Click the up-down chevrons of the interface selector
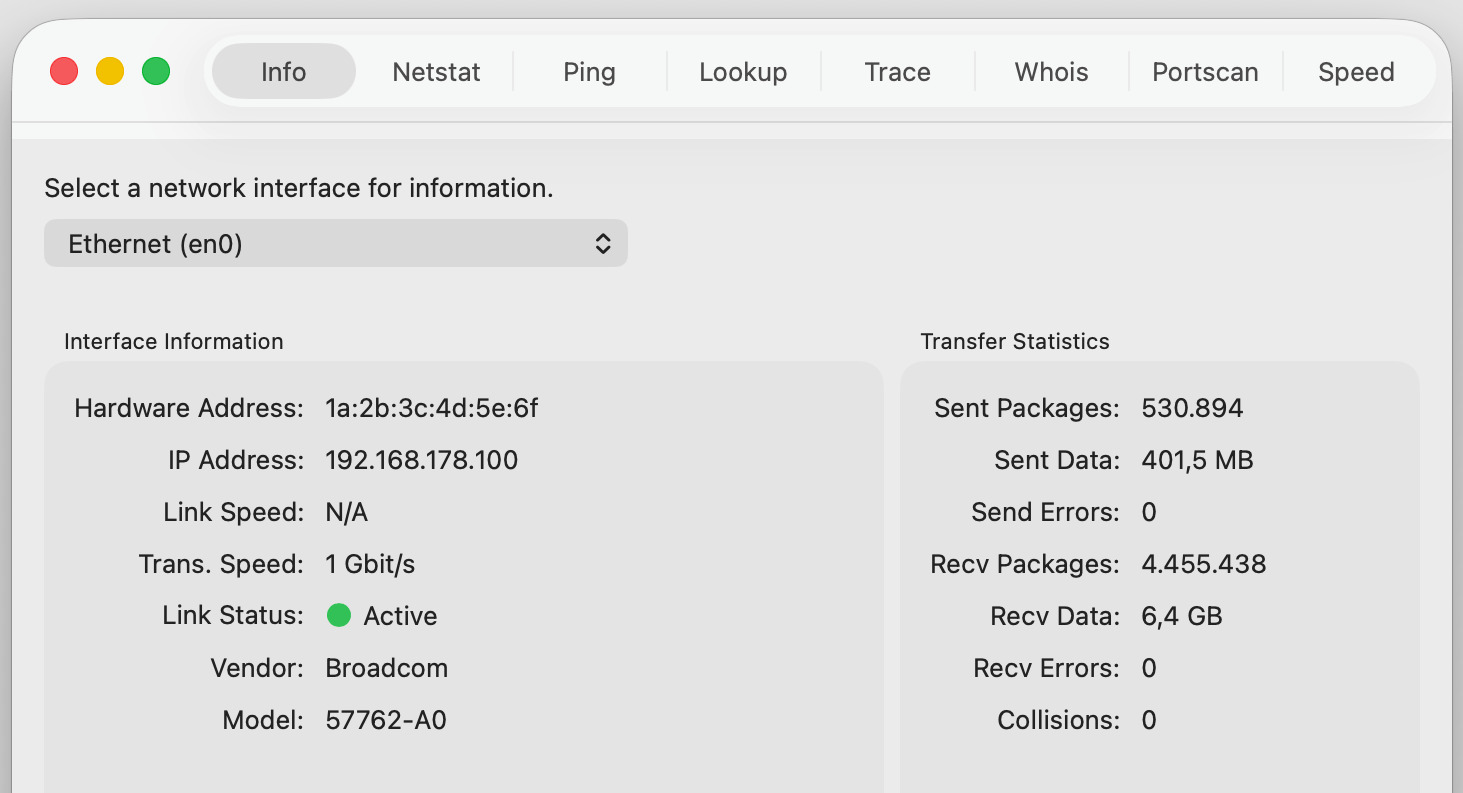The height and width of the screenshot is (793, 1463). click(603, 244)
